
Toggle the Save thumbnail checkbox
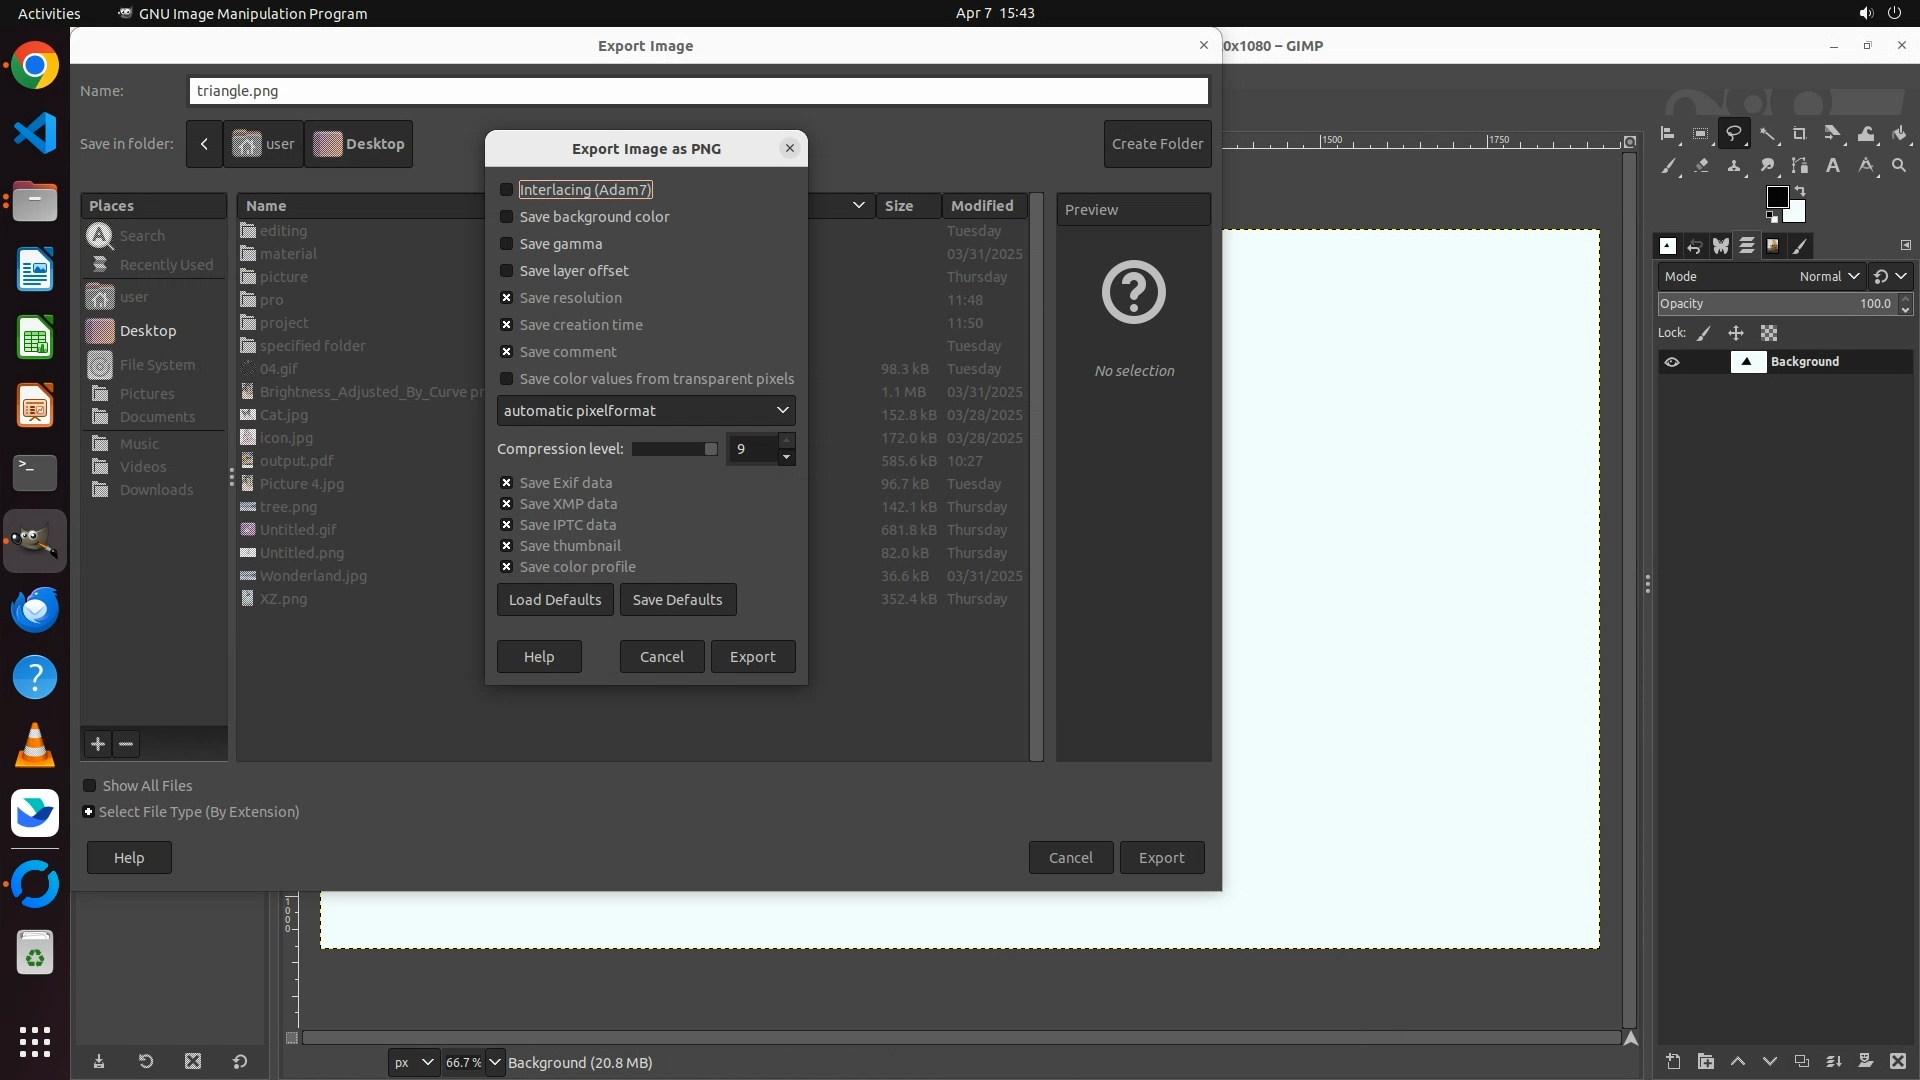[x=506, y=546]
